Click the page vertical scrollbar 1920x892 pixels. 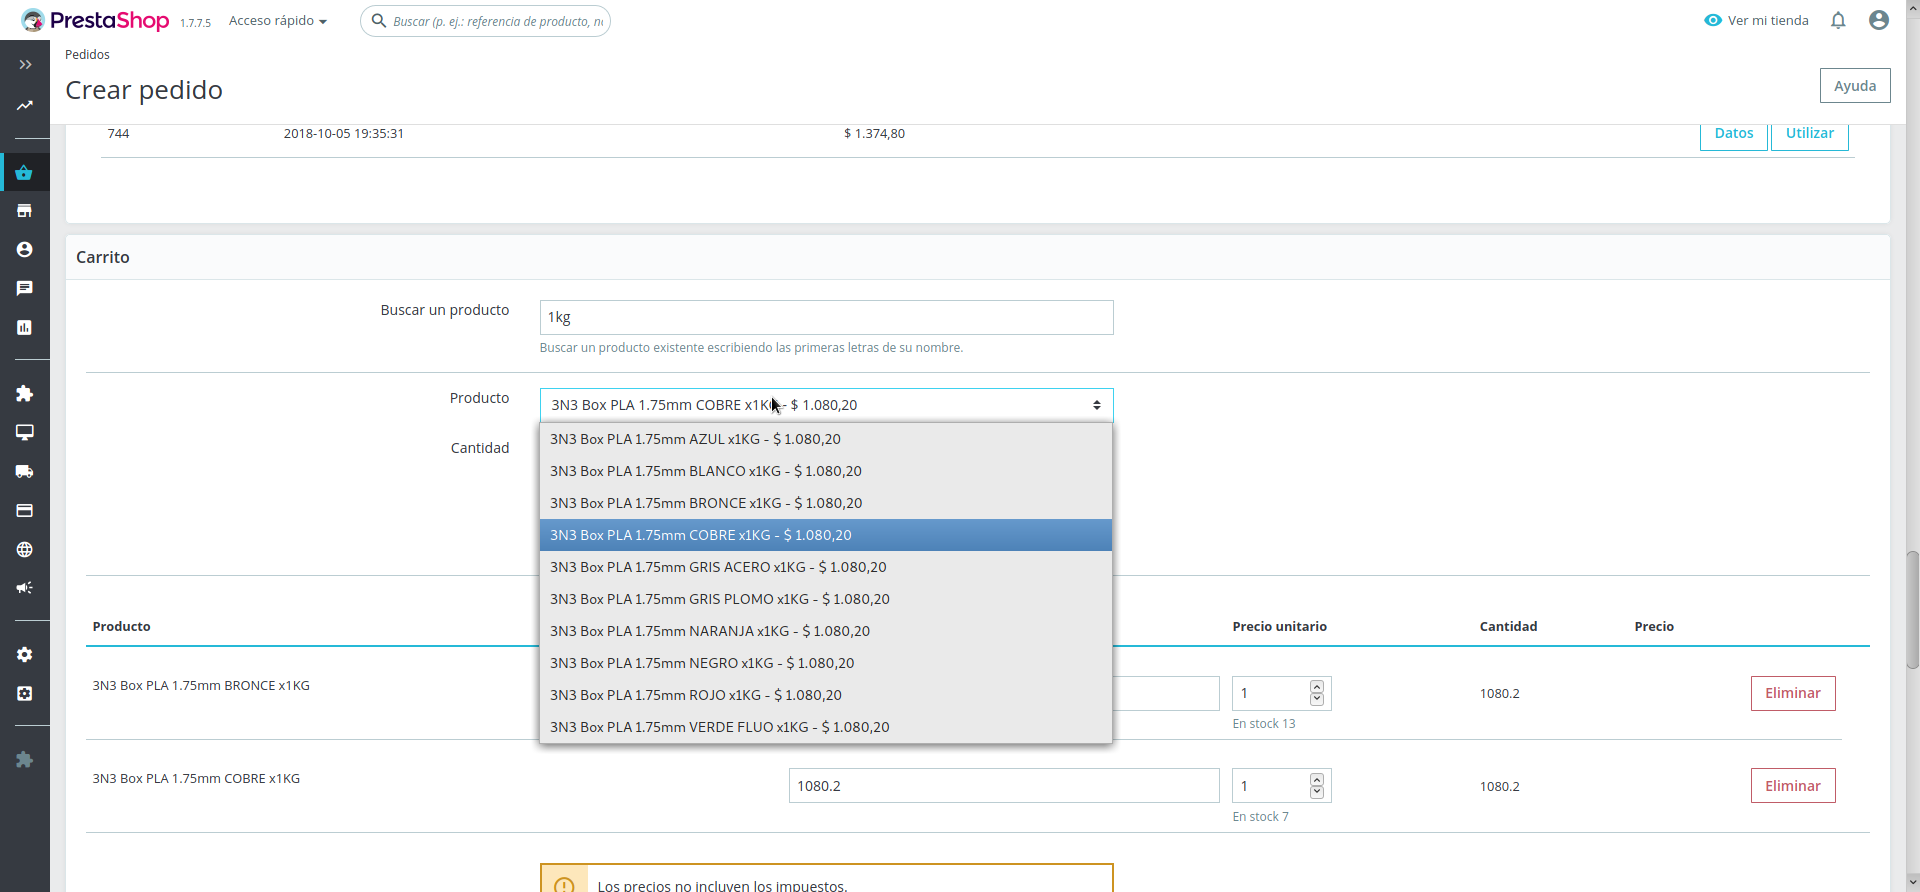[1912, 610]
